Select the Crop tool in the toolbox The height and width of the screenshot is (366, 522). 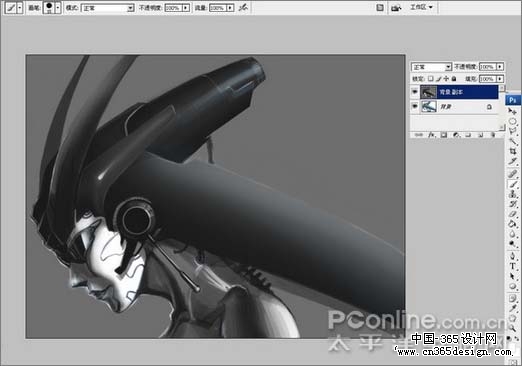tap(513, 152)
